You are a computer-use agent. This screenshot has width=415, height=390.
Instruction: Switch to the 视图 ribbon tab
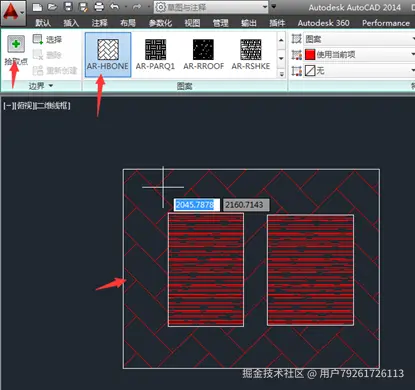pyautogui.click(x=192, y=23)
